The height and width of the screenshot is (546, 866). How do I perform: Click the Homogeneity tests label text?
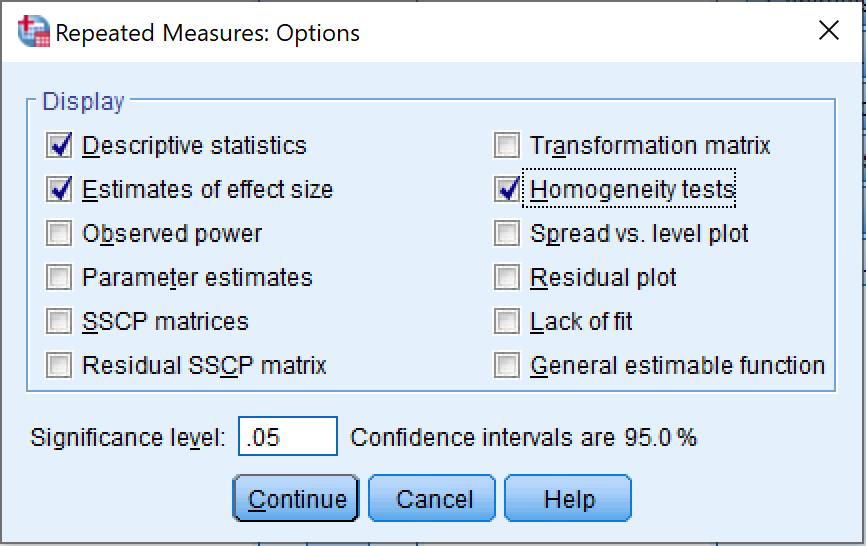point(632,190)
